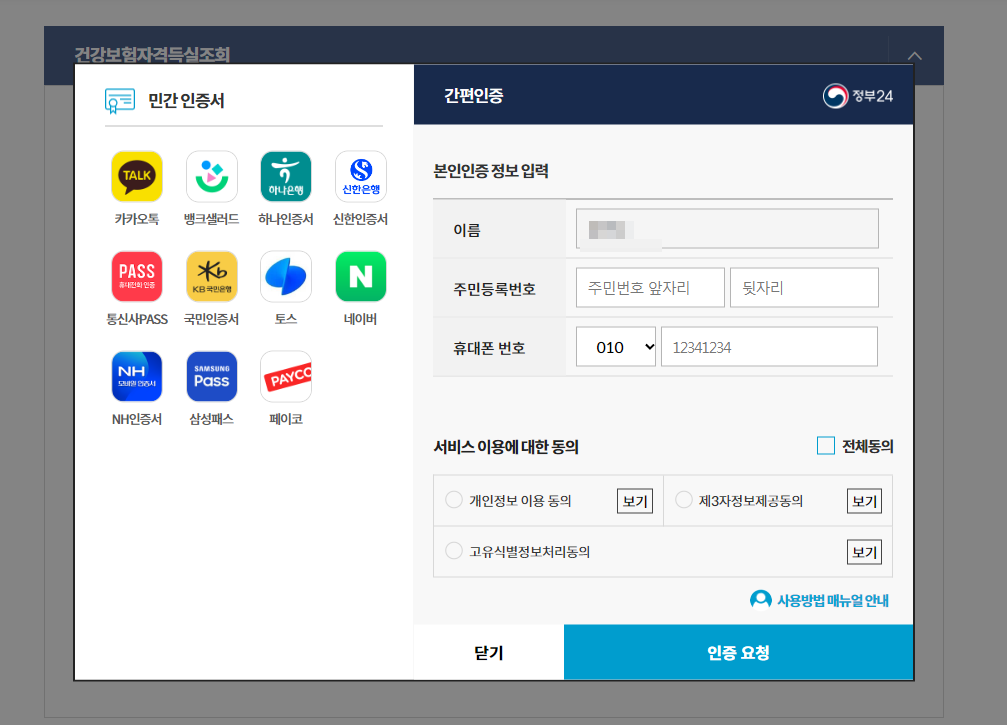1007x725 pixels.
Task: Click the 뒷자리 input field
Action: coord(804,288)
